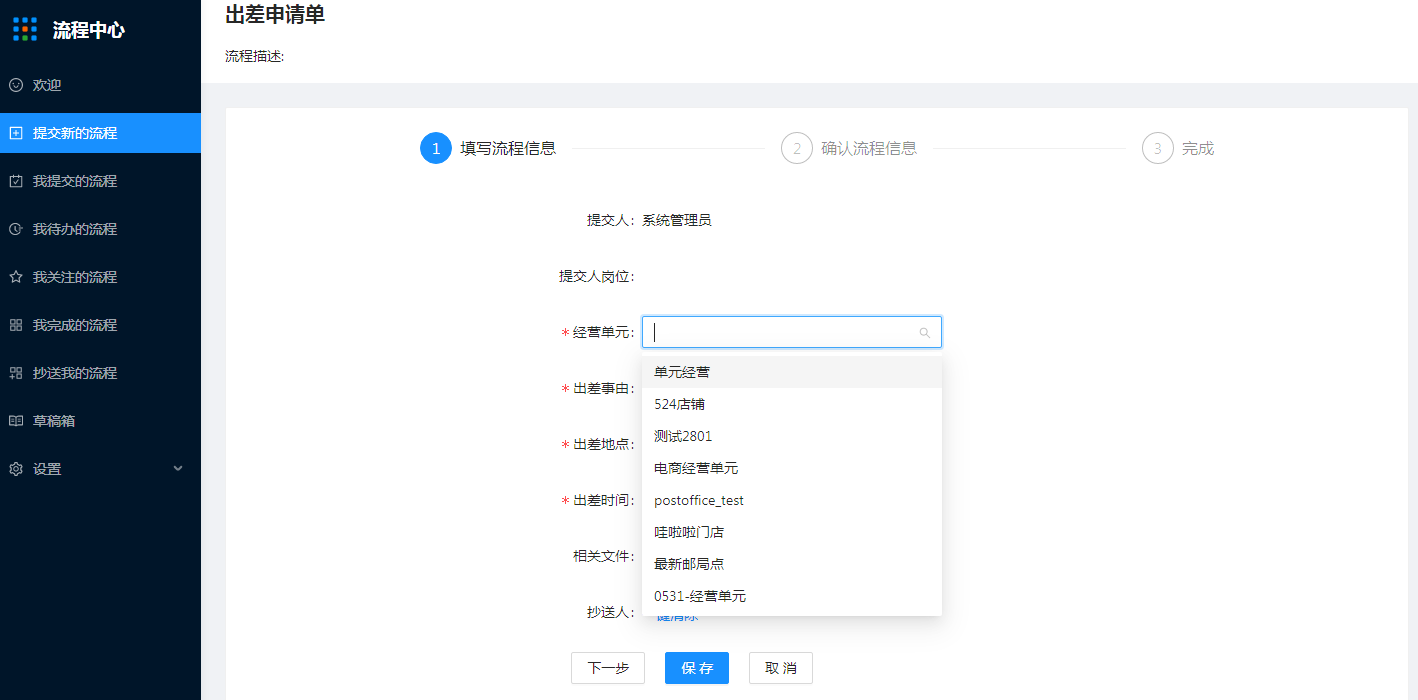The width and height of the screenshot is (1418, 700).
Task: Pick 电商经营单元 from the list
Action: click(792, 468)
